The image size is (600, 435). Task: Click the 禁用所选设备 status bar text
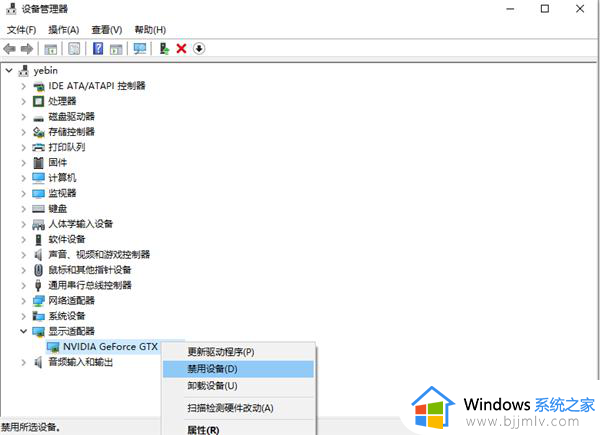[31, 427]
